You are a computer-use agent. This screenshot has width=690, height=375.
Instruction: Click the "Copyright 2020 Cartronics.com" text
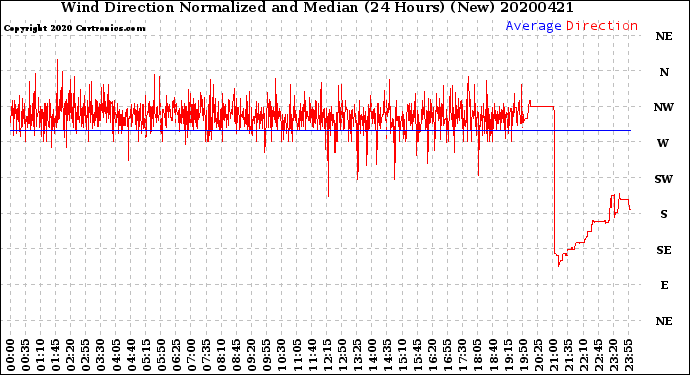click(x=74, y=28)
